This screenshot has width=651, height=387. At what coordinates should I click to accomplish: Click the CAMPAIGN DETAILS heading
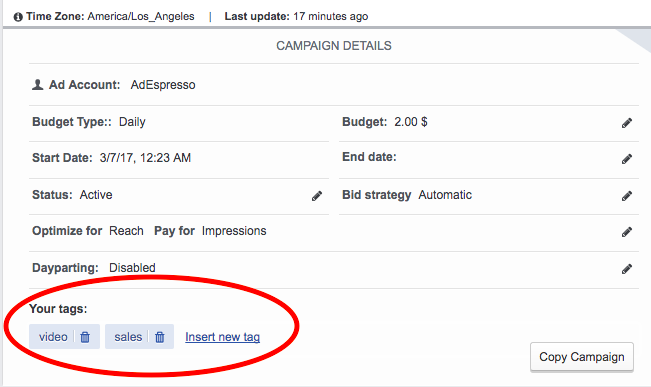pos(334,46)
